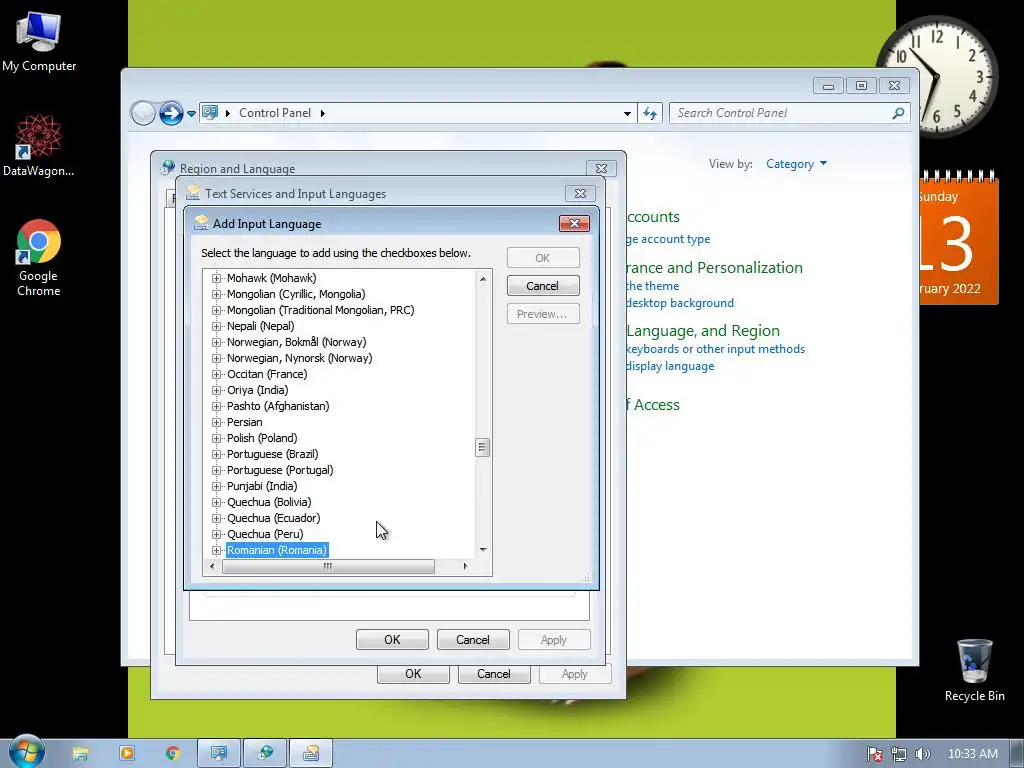Select Oriya (India) language row
The image size is (1024, 768).
(257, 390)
